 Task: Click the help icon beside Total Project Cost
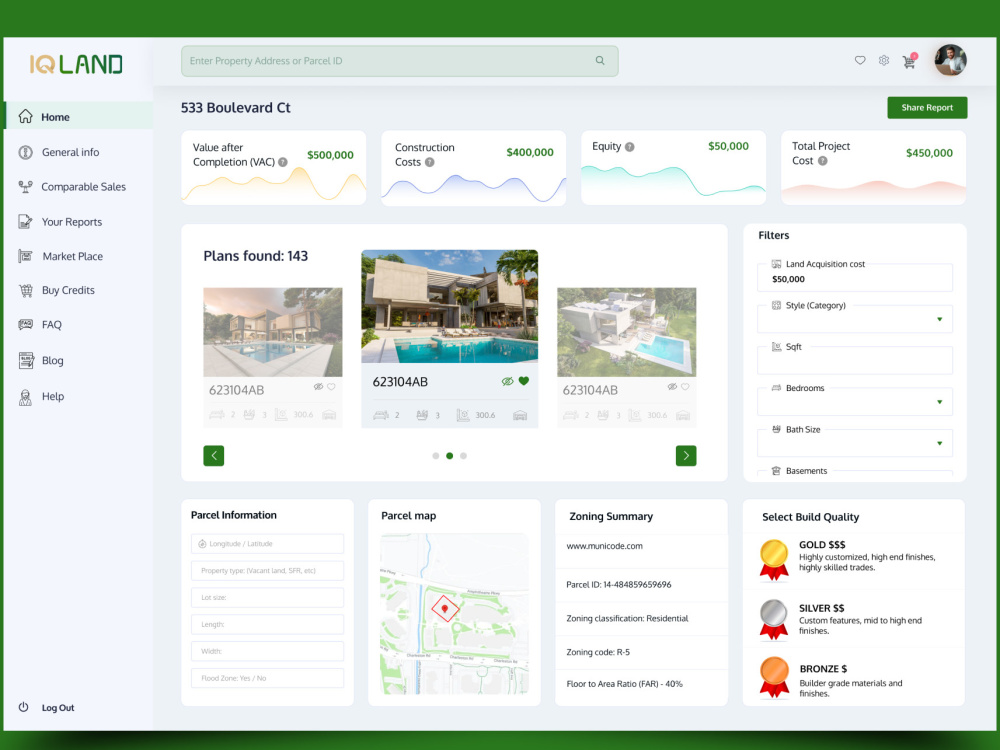tap(823, 161)
